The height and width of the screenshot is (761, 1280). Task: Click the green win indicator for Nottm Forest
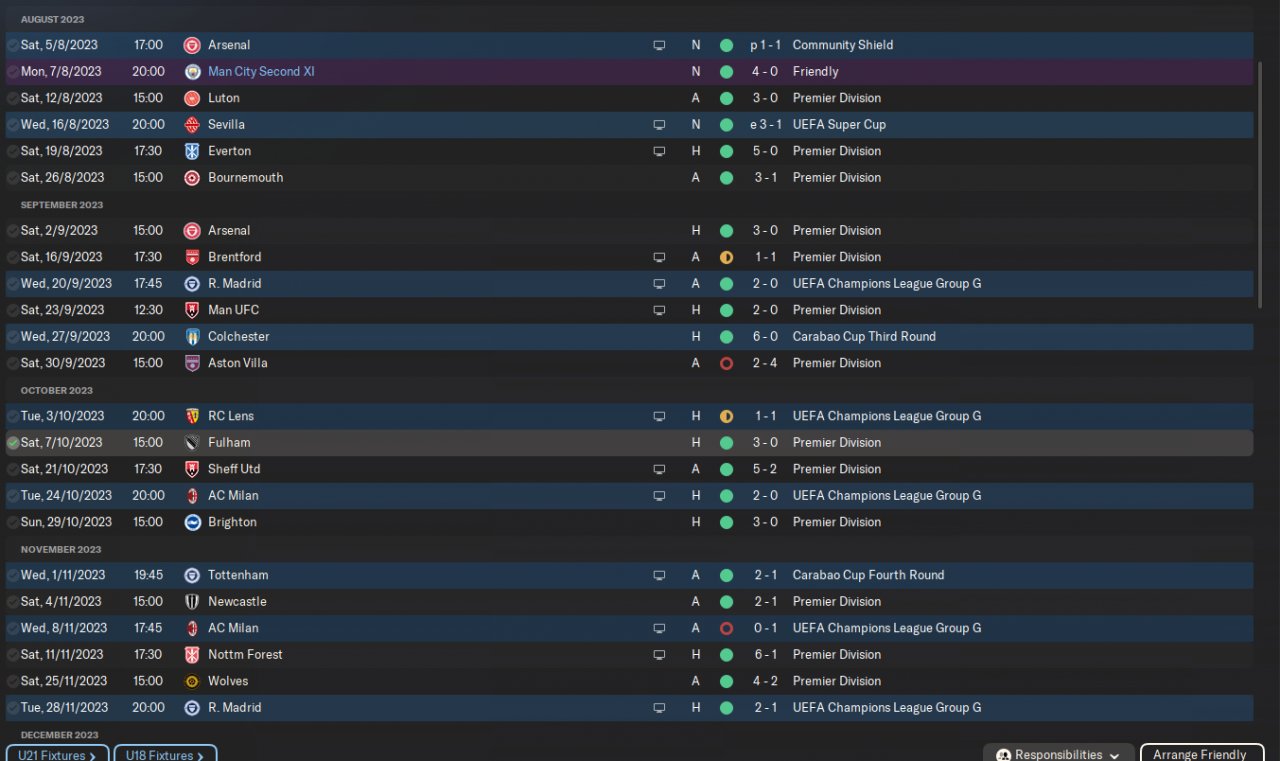pos(726,655)
